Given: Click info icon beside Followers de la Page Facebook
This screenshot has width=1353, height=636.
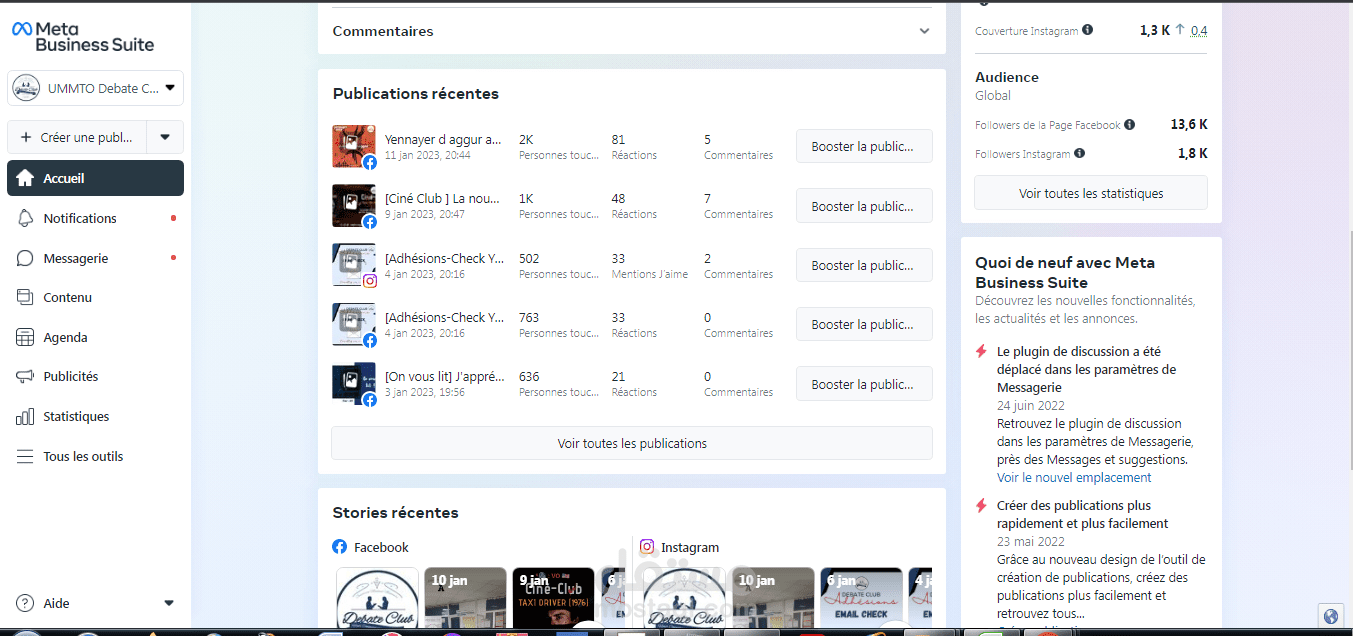Looking at the screenshot, I should pos(1129,125).
